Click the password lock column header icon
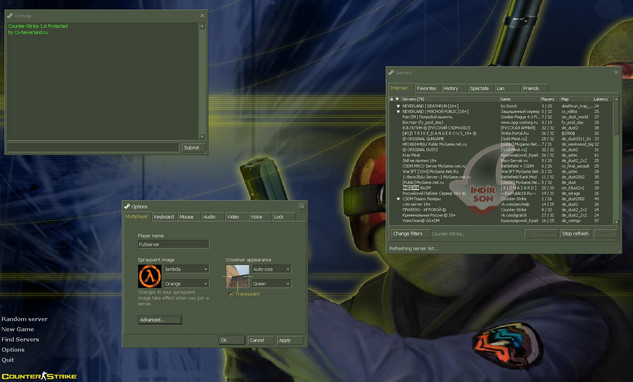Viewport: 633px width, 382px height. click(x=391, y=99)
